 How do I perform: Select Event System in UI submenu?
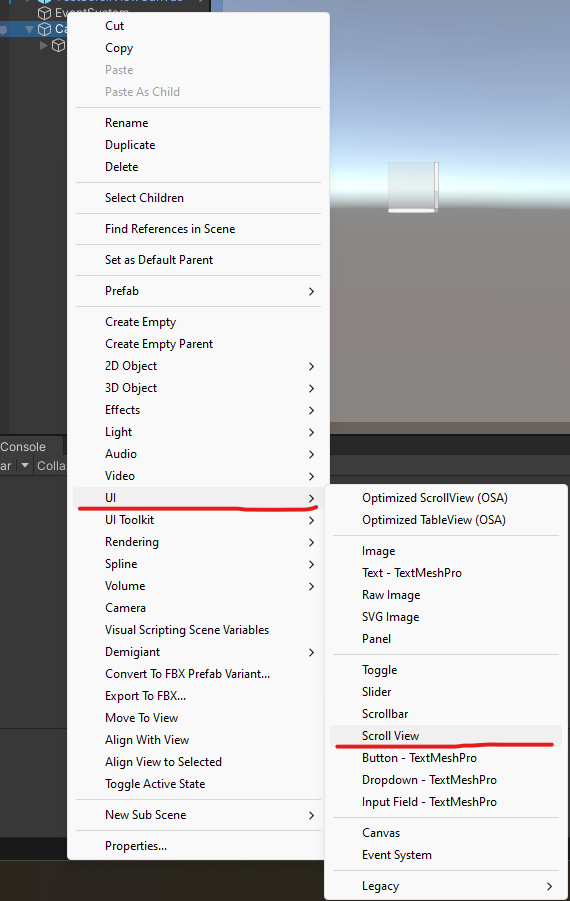[x=446, y=855]
